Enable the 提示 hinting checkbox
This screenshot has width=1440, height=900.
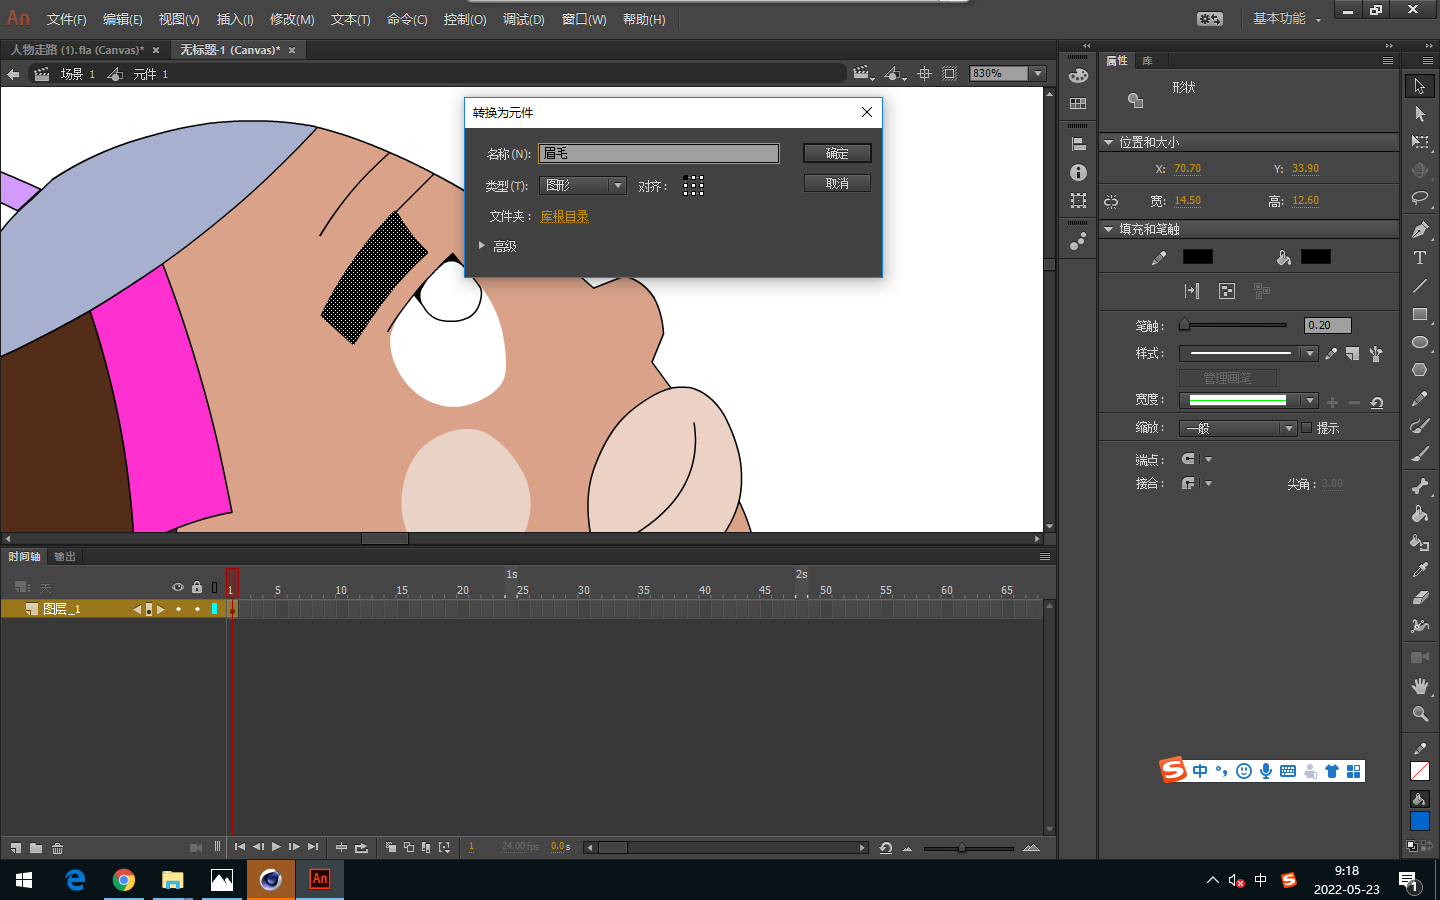click(1306, 428)
